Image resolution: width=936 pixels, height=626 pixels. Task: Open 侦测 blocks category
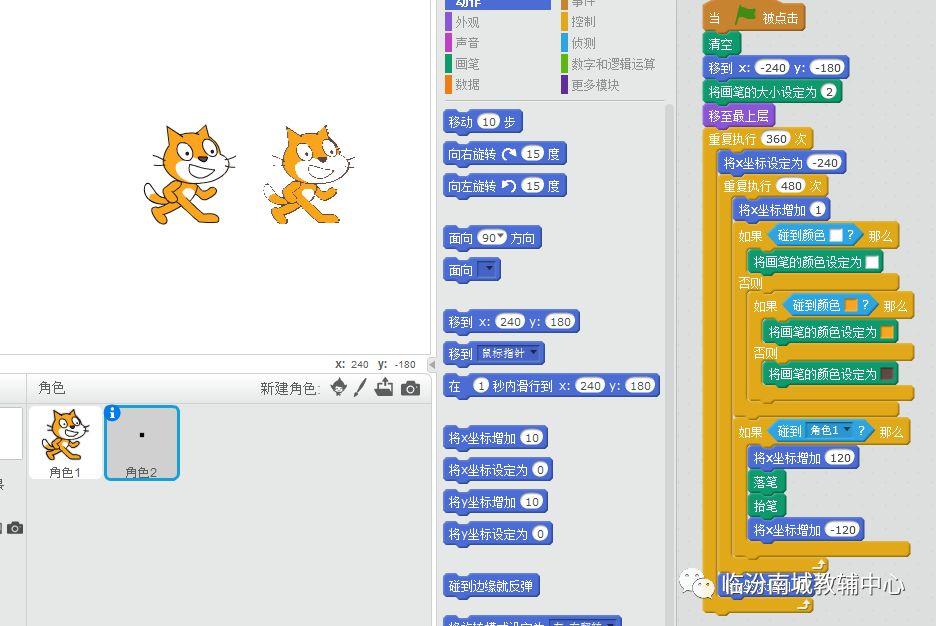583,43
